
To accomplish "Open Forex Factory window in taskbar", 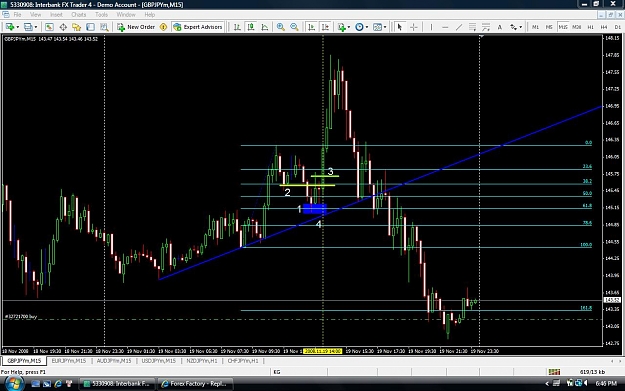I will 195,384.
